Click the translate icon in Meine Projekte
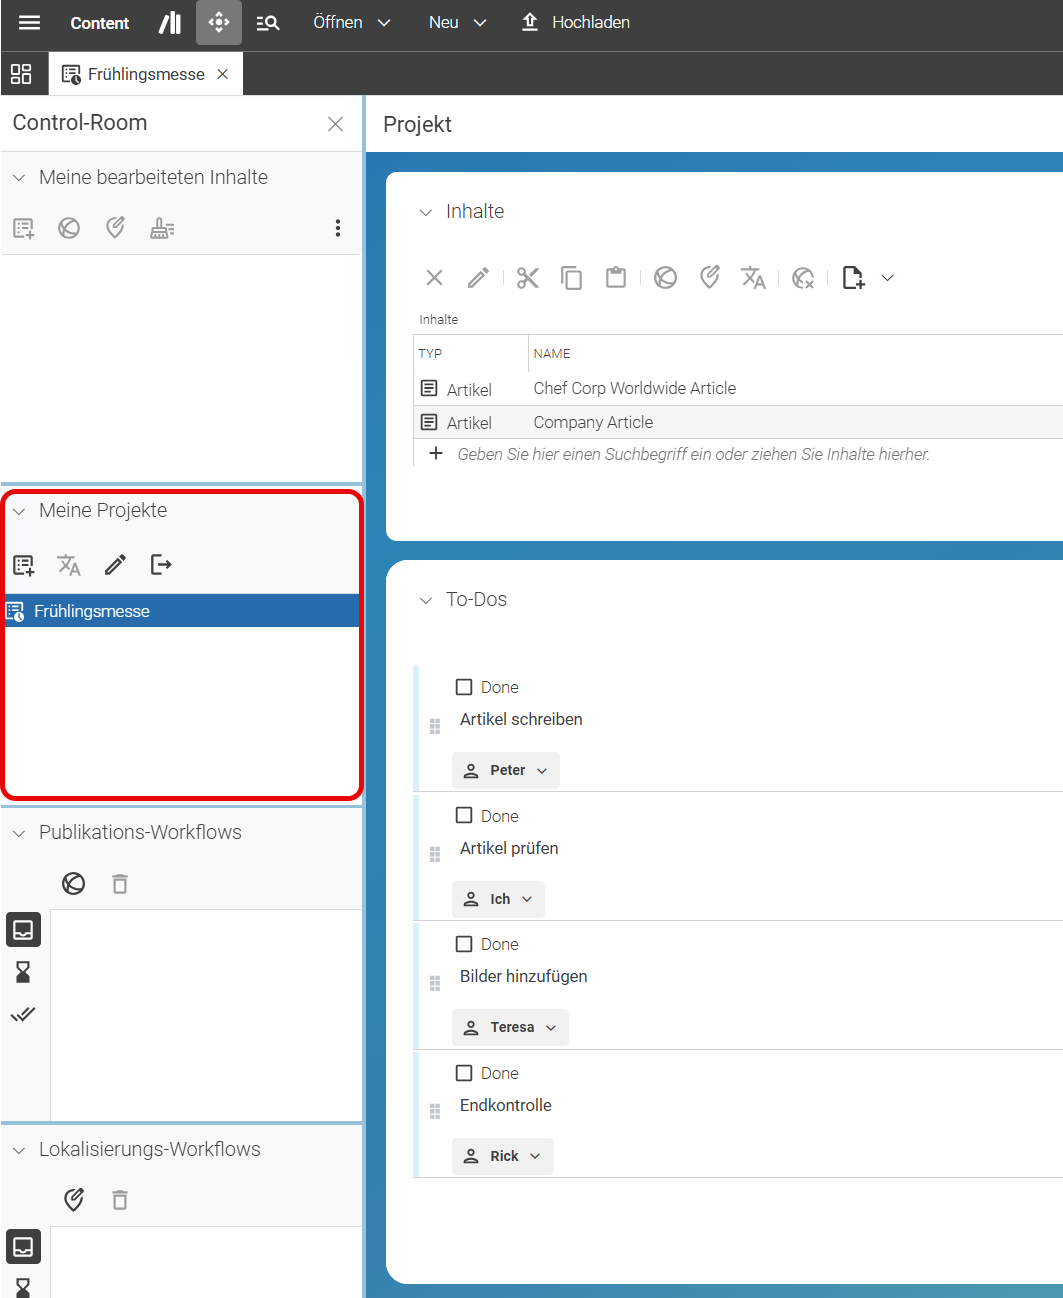Screen dimensions: 1063x1298 pyautogui.click(x=69, y=565)
